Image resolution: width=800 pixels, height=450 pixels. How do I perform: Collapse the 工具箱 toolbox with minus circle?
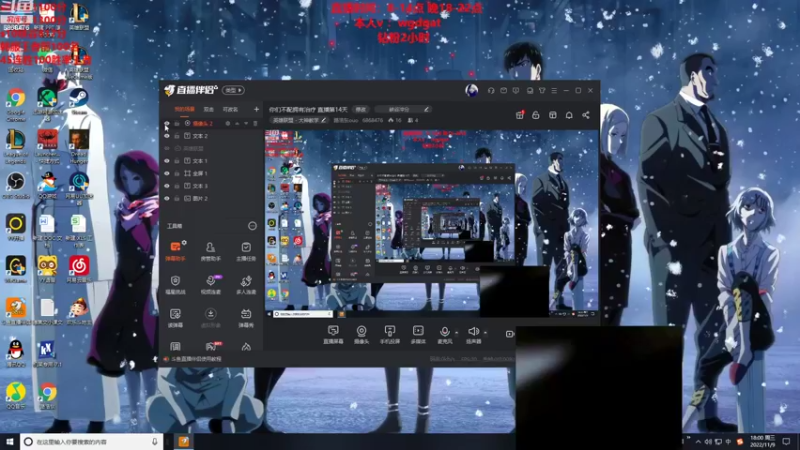click(x=252, y=226)
